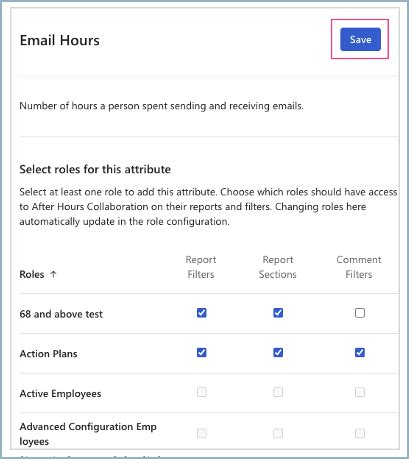Check Comment Filters for Advanced Configuration Employees
This screenshot has height=459, width=409.
(360, 433)
